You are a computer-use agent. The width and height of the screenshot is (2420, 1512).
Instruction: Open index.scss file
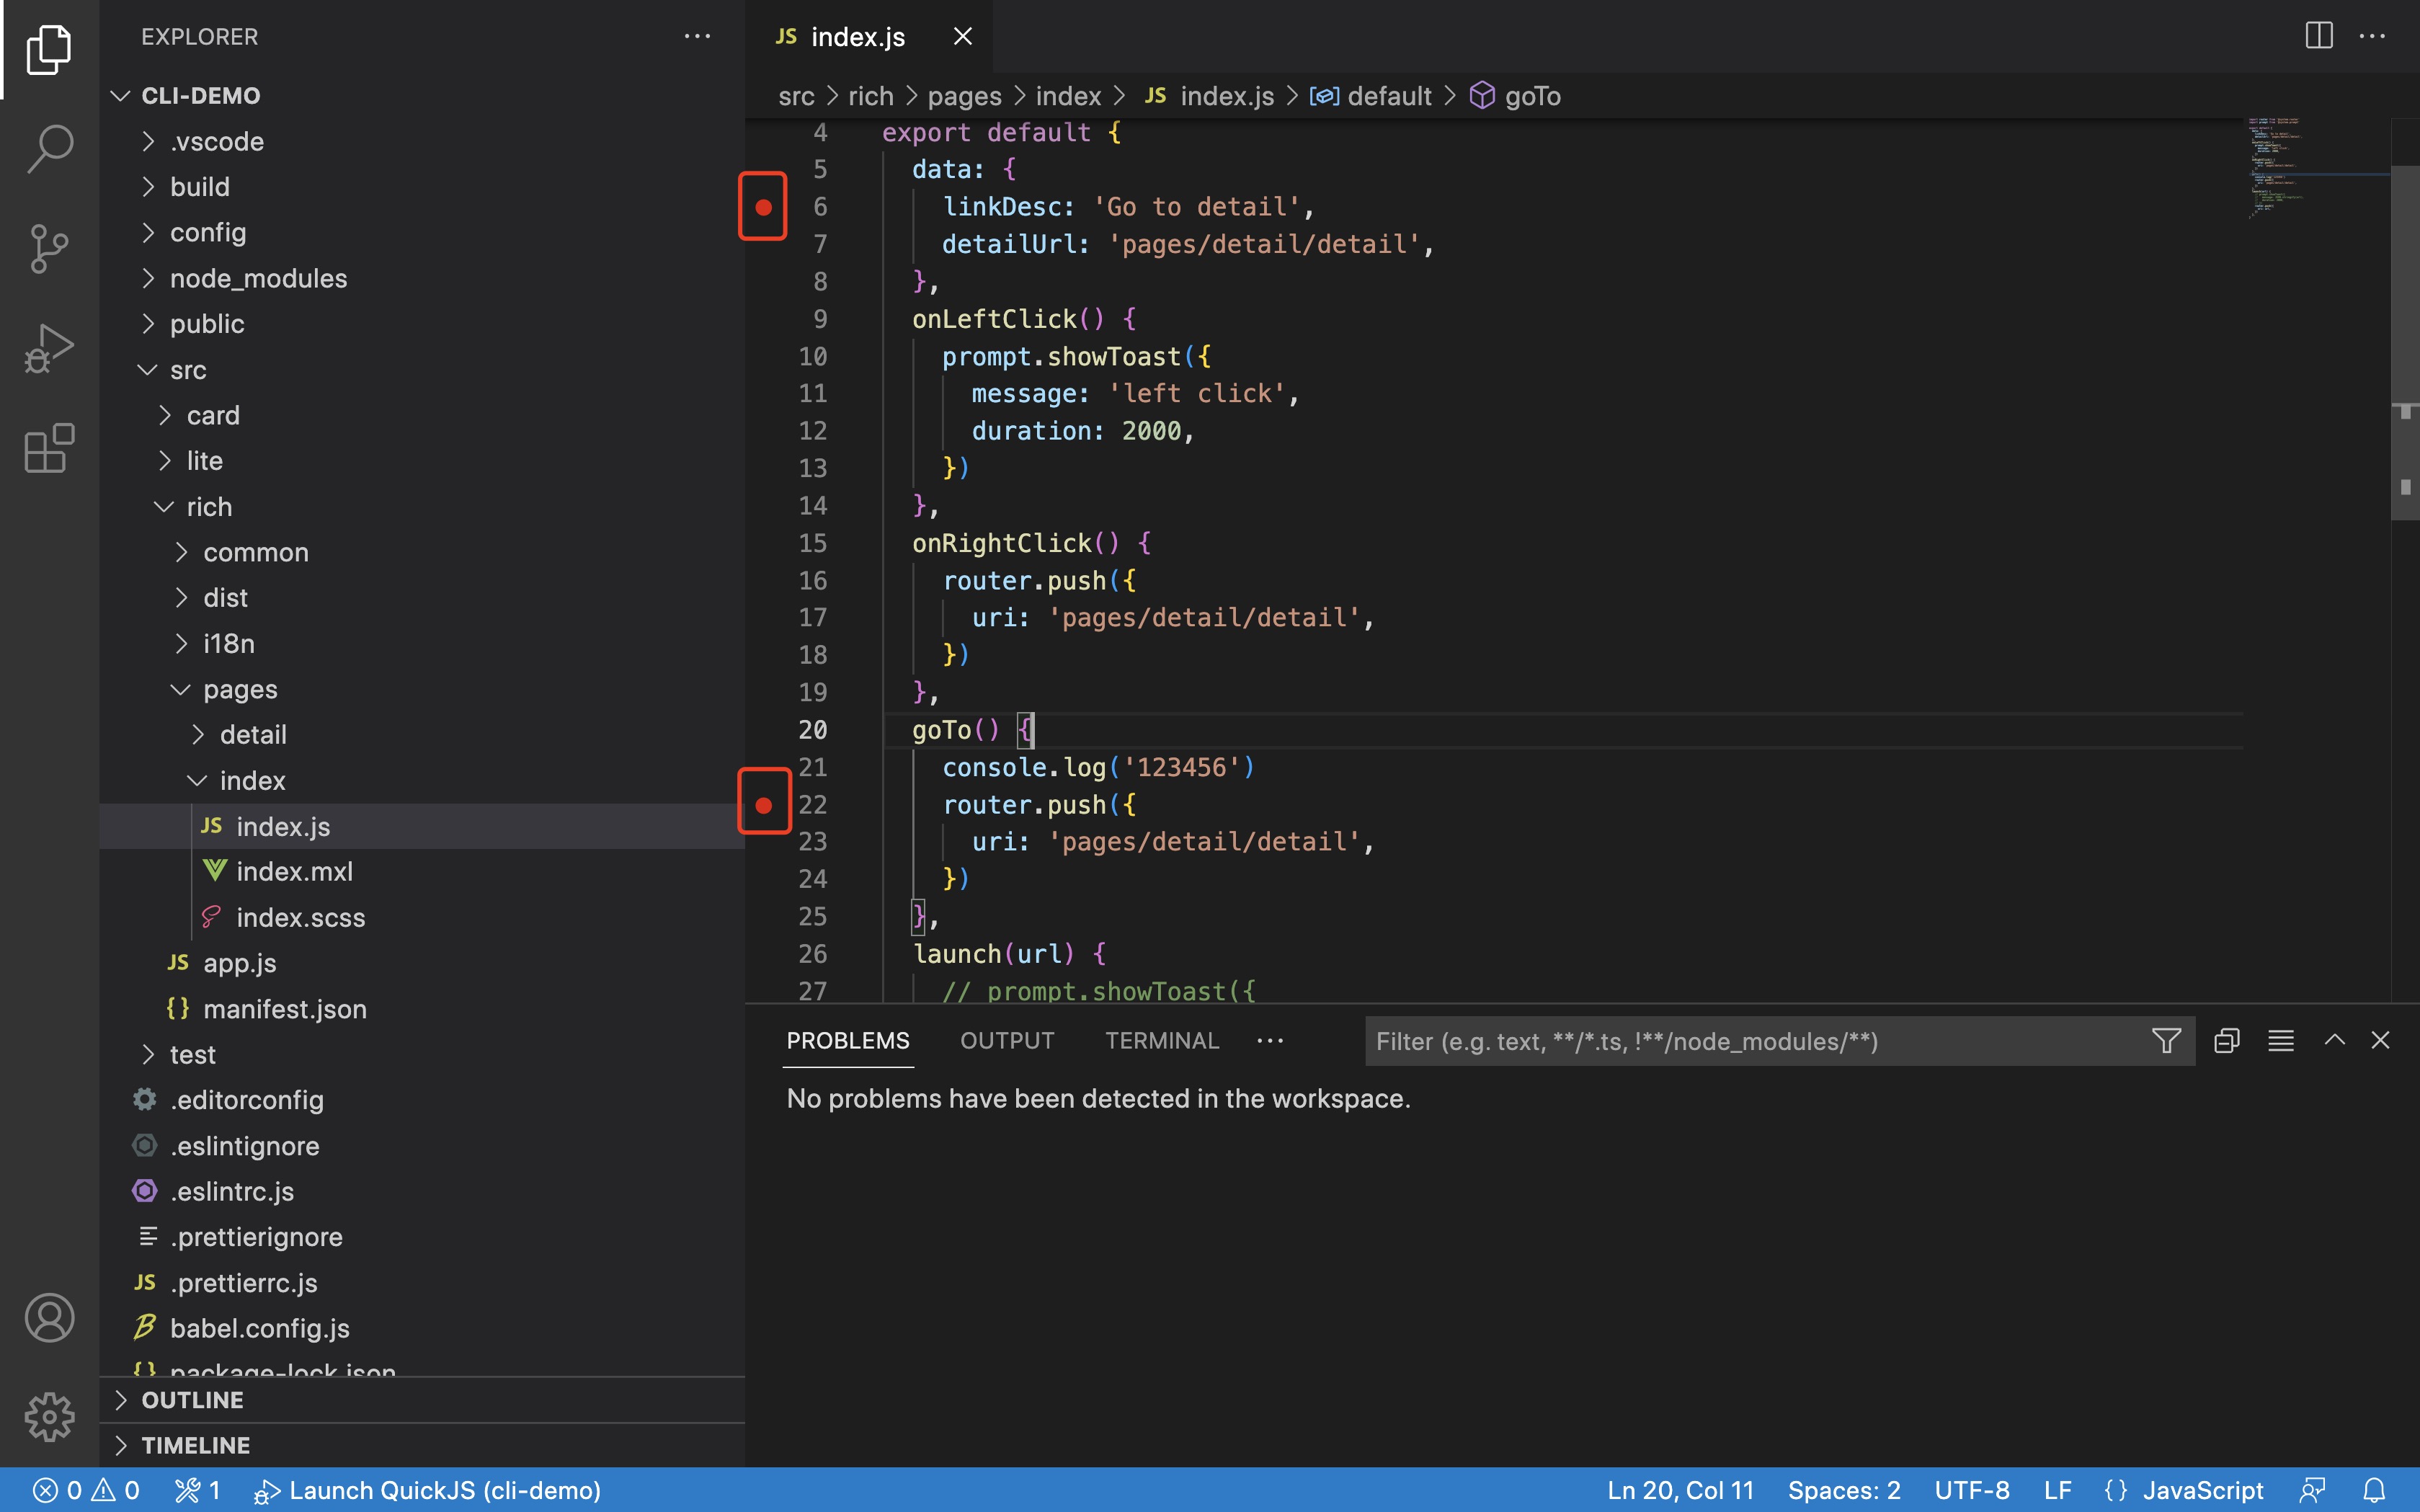pos(422,917)
